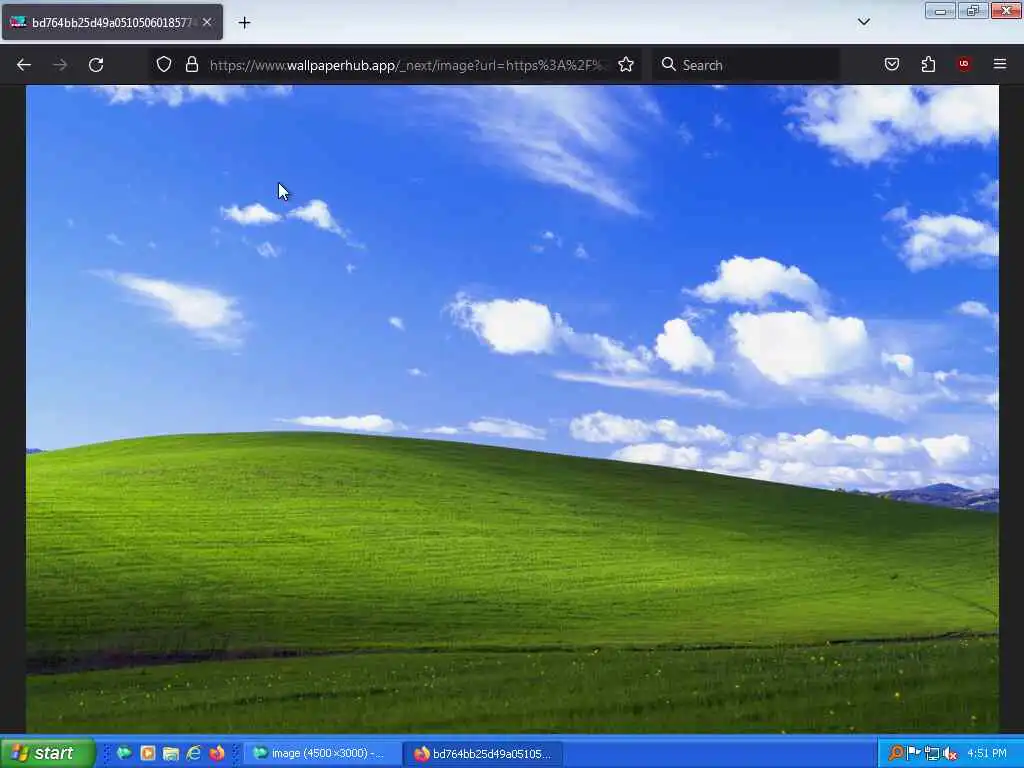Screen dimensions: 1024x768
Task: Click the site security padlock icon
Action: (191, 65)
